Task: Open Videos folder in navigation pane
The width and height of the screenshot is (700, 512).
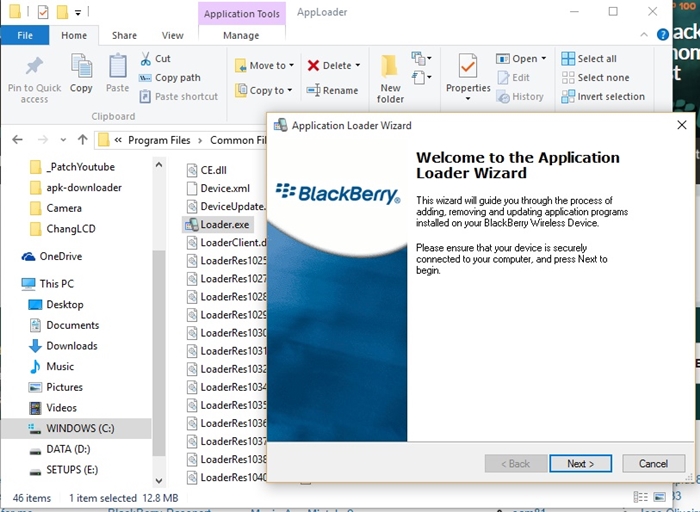Action: click(x=53, y=408)
